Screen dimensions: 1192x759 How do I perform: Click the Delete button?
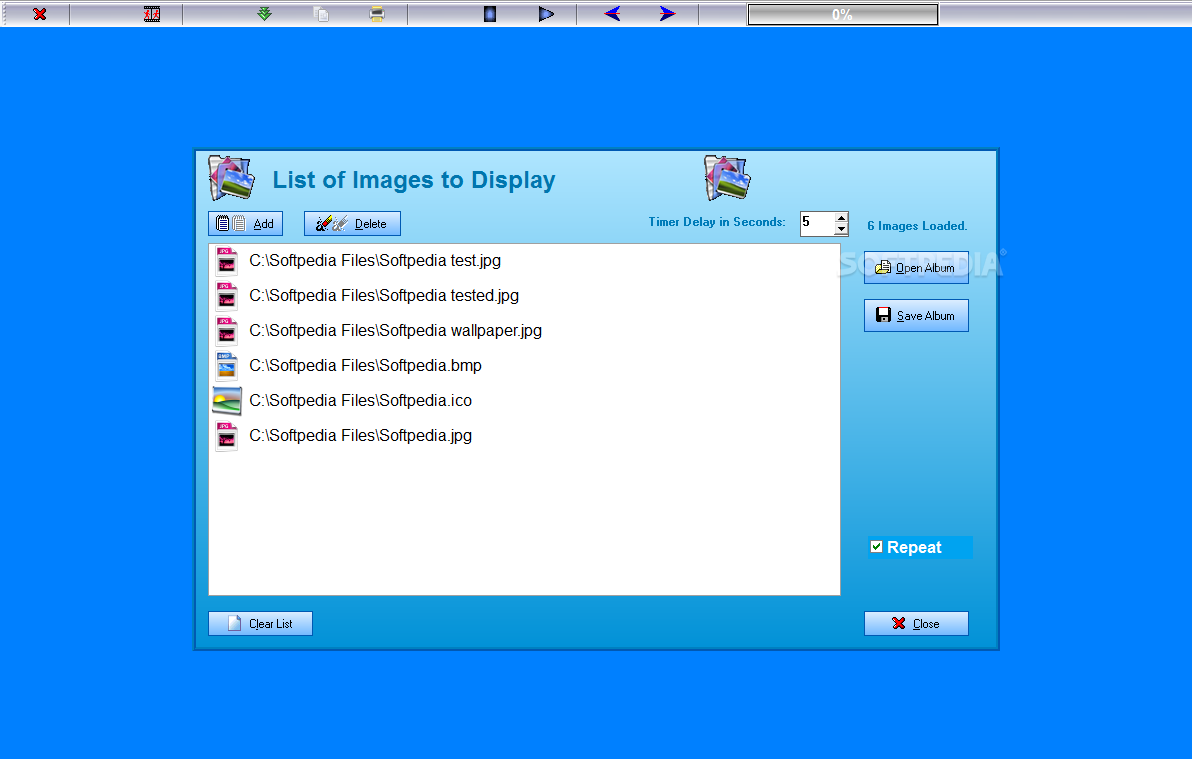point(352,224)
